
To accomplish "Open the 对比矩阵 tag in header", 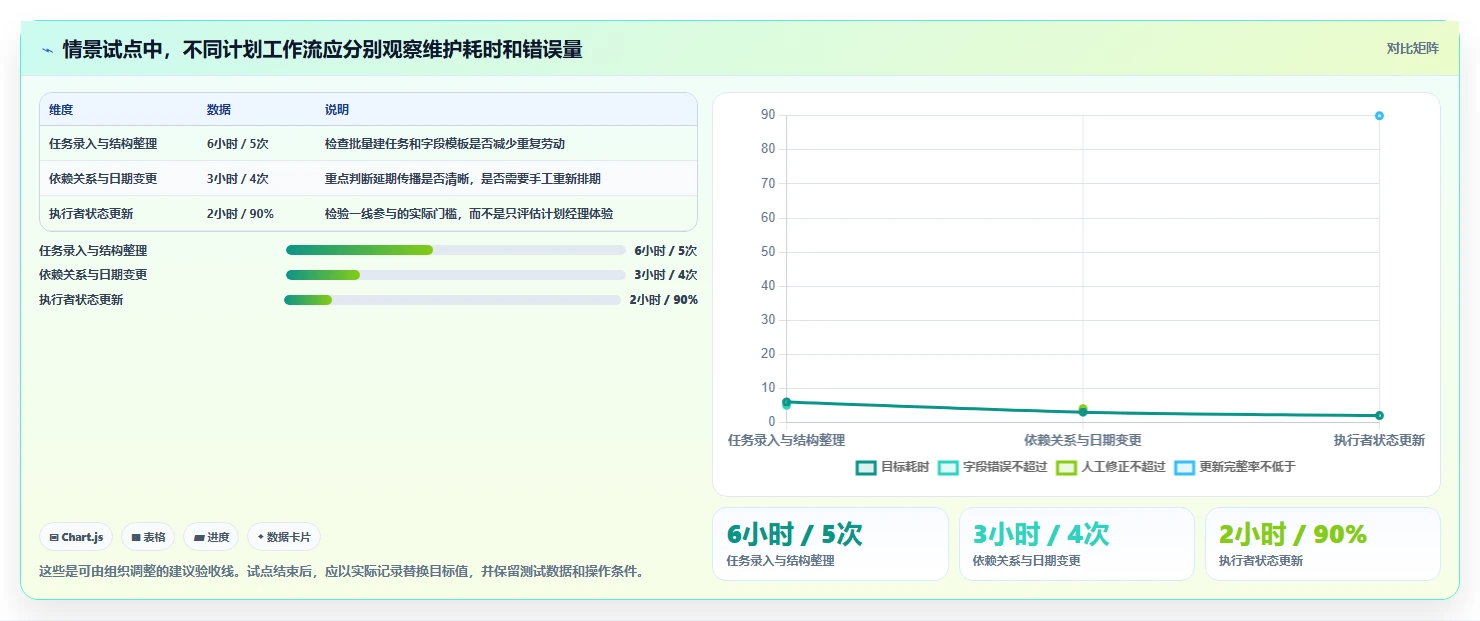I will 1412,49.
